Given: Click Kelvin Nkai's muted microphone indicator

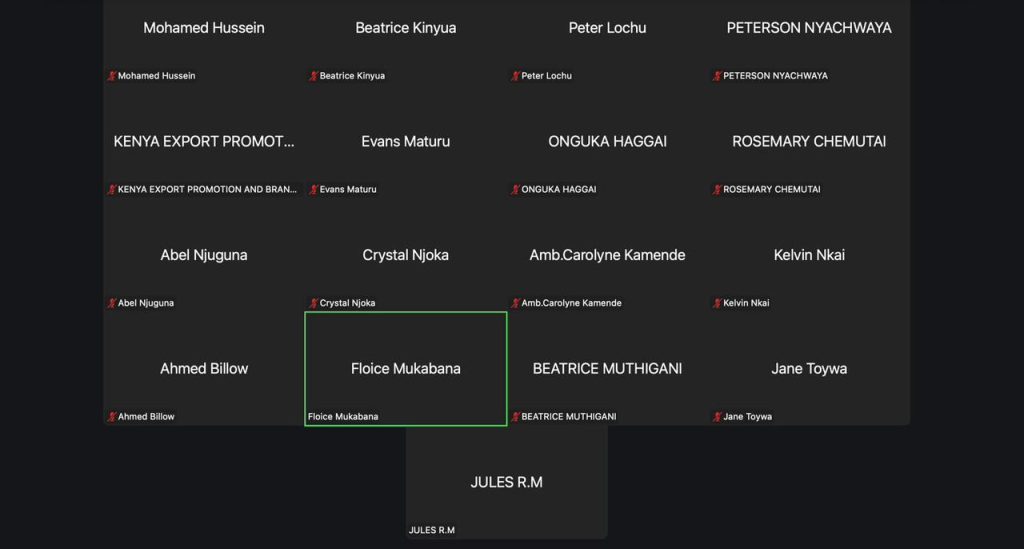Looking at the screenshot, I should click(717, 303).
